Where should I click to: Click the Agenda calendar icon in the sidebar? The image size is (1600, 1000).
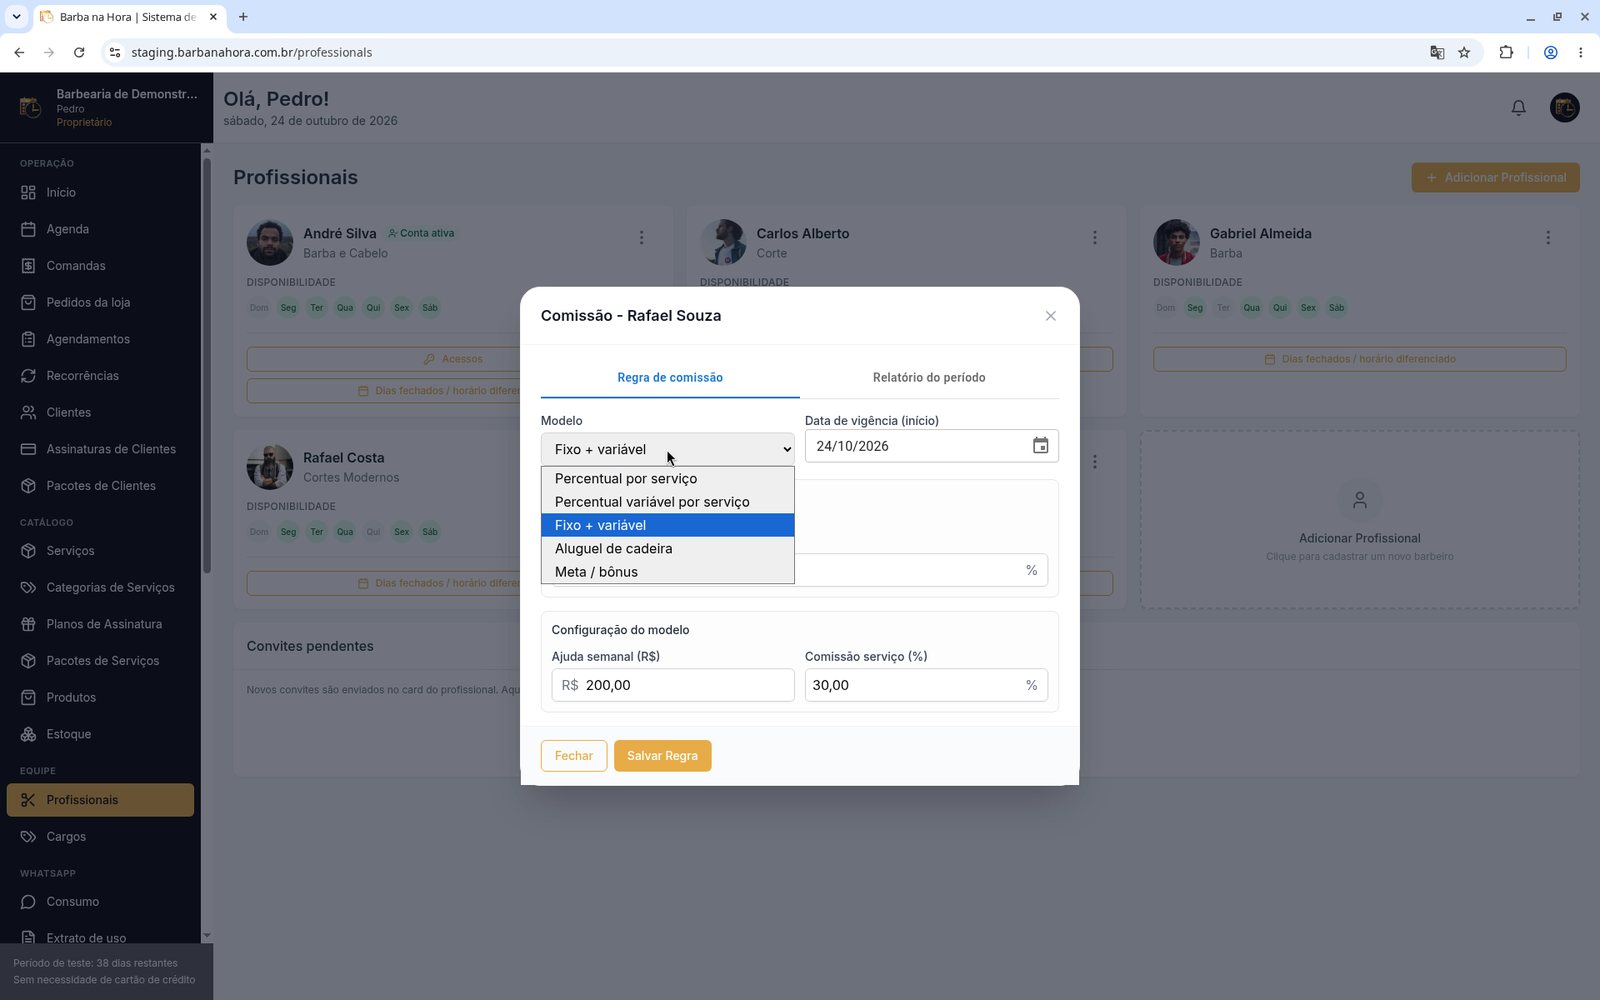(28, 229)
